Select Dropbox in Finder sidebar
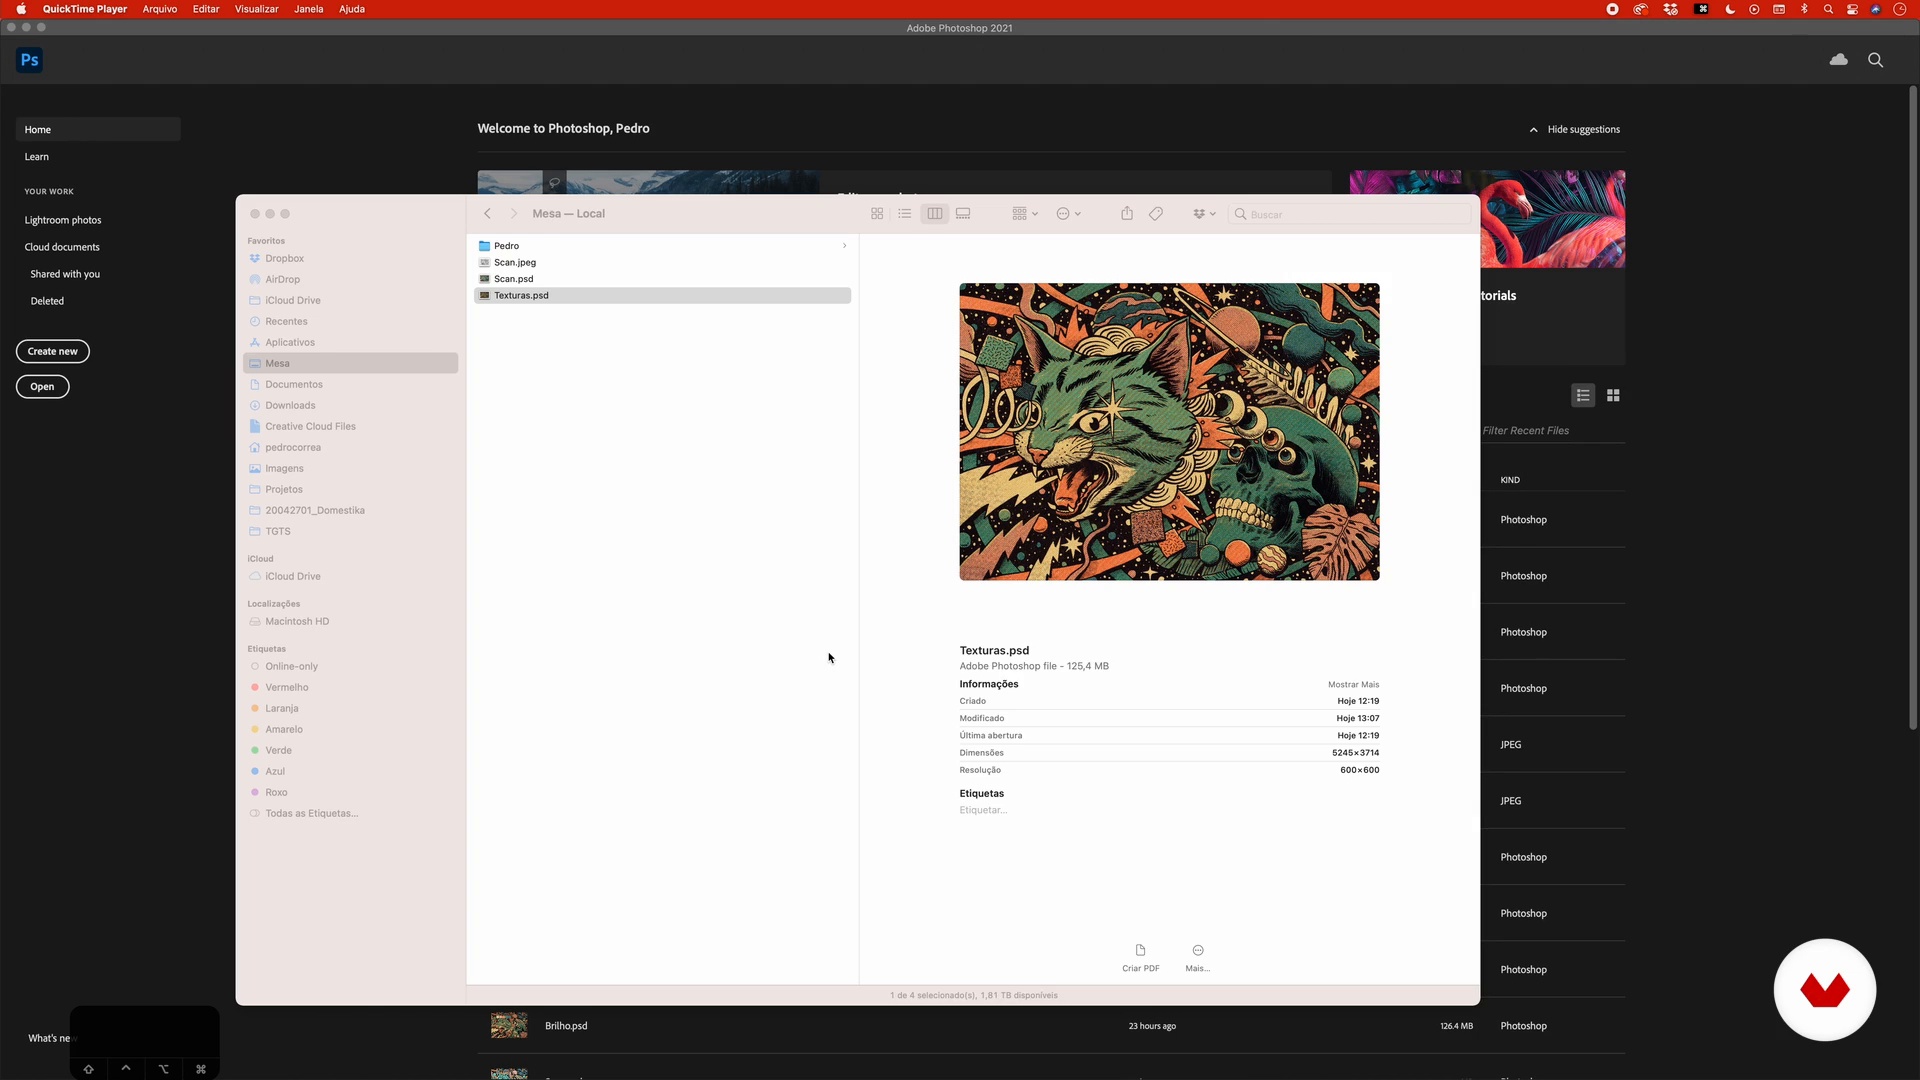The height and width of the screenshot is (1080, 1920). pyautogui.click(x=350, y=259)
